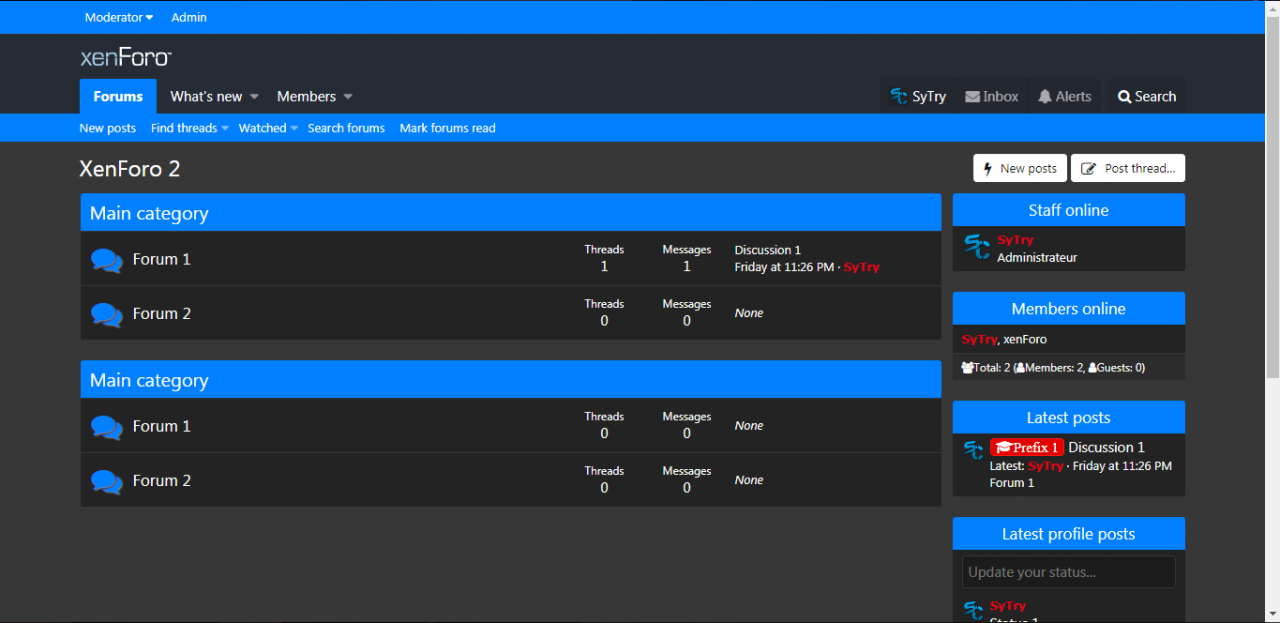This screenshot has width=1280, height=623.
Task: Click the "Administrateur" staff title
Action: 1037,258
